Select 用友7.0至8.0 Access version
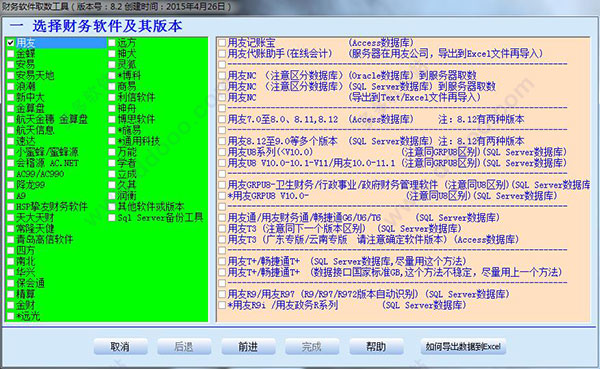The height and width of the screenshot is (369, 600). click(x=222, y=119)
